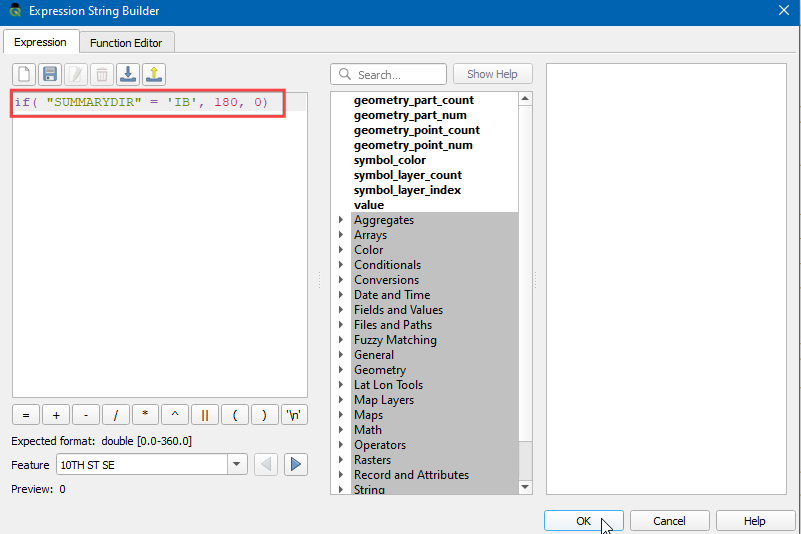This screenshot has height=534, width=801.
Task: Expand the Conditionals function group
Action: [x=341, y=265]
